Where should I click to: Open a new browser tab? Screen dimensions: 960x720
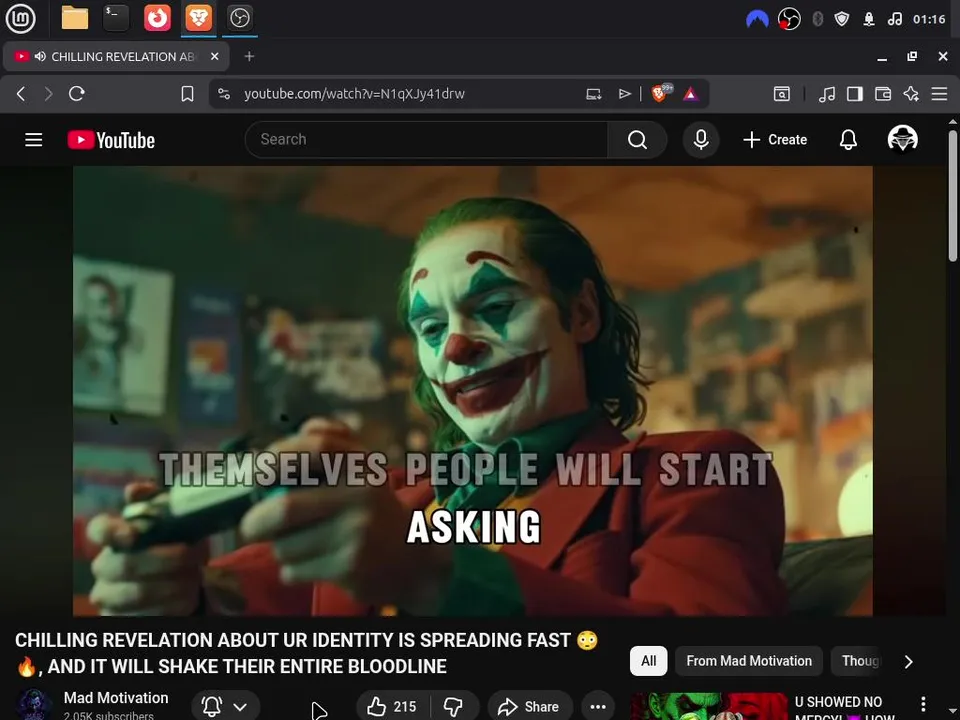tap(249, 56)
